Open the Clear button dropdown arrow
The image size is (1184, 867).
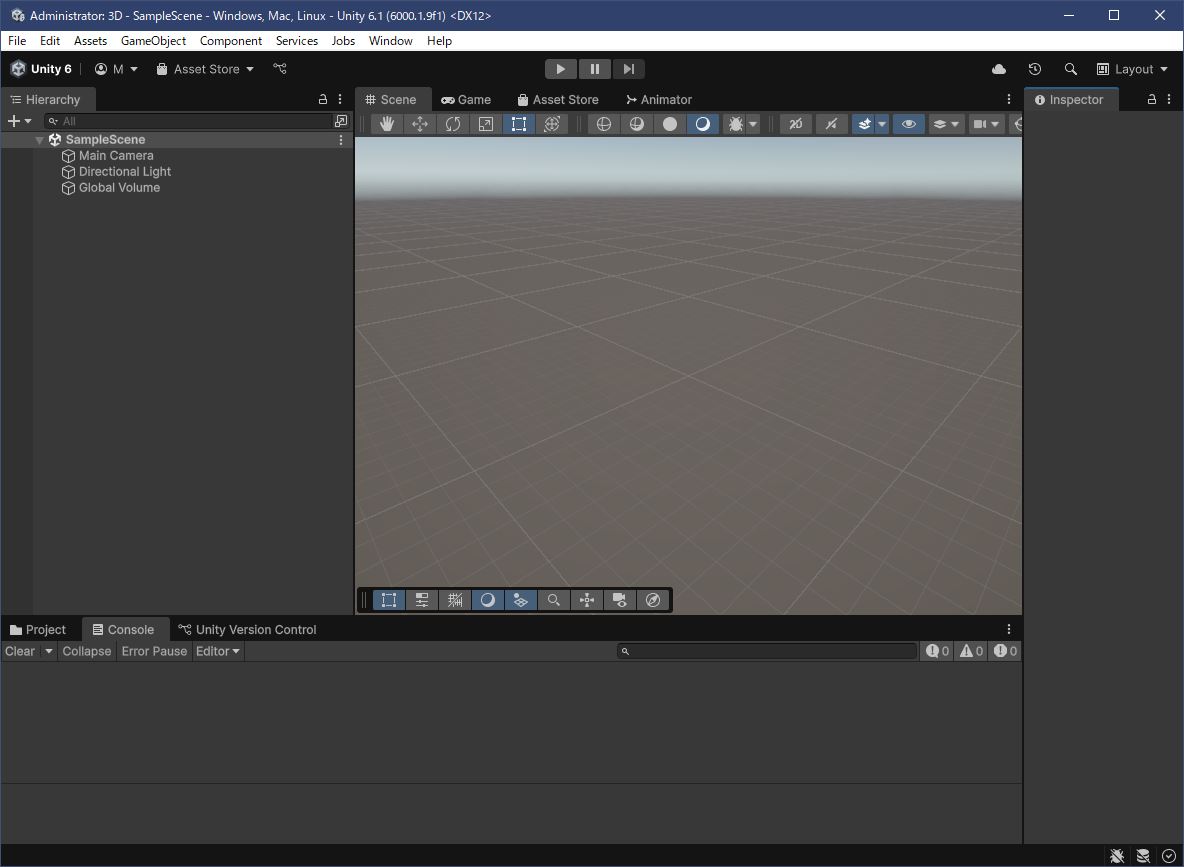(x=48, y=651)
